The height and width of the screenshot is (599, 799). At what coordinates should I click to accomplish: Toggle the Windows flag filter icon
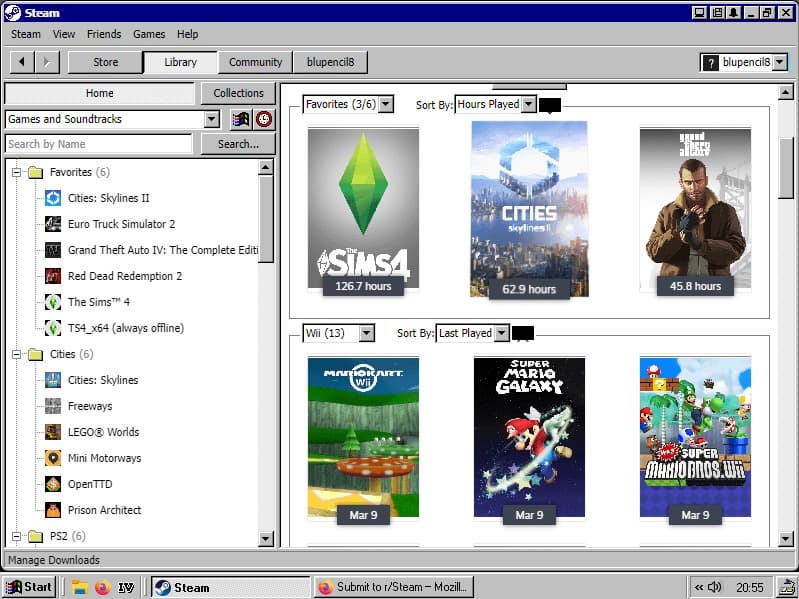[241, 119]
